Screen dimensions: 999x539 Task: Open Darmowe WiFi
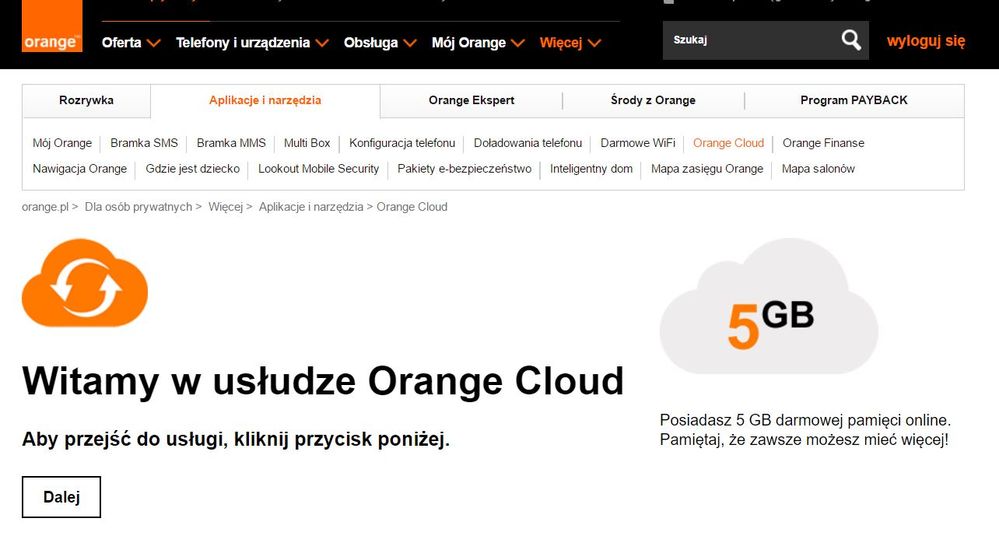(x=638, y=143)
